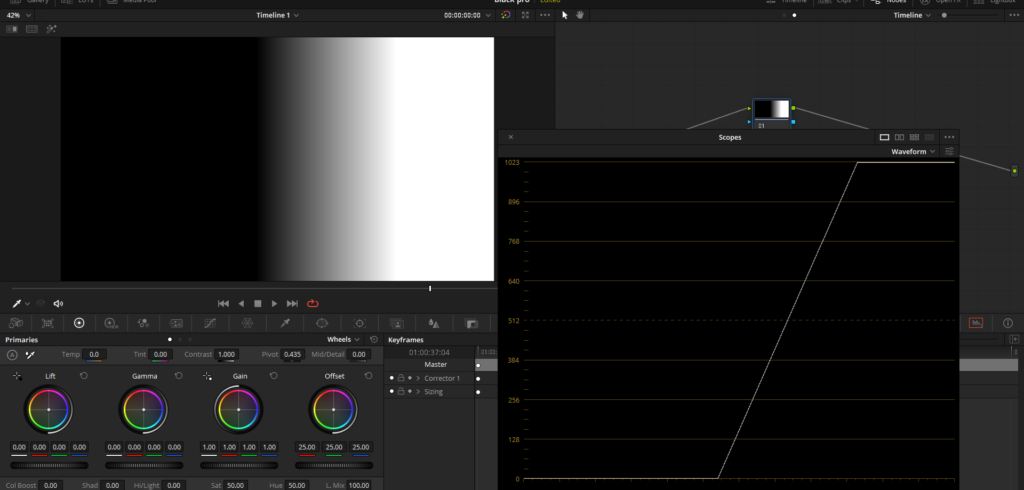Click the Scopes palette icon highlighted red
This screenshot has width=1024, height=490.
(976, 323)
